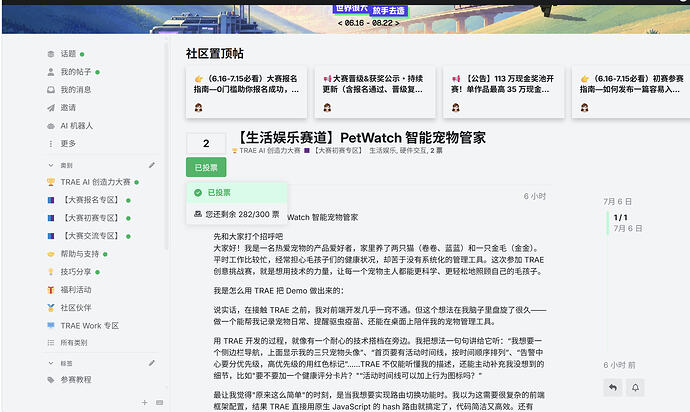Open 【大赛交流专区】 category
Viewport: 690px width, 412px height.
[x=88, y=236]
